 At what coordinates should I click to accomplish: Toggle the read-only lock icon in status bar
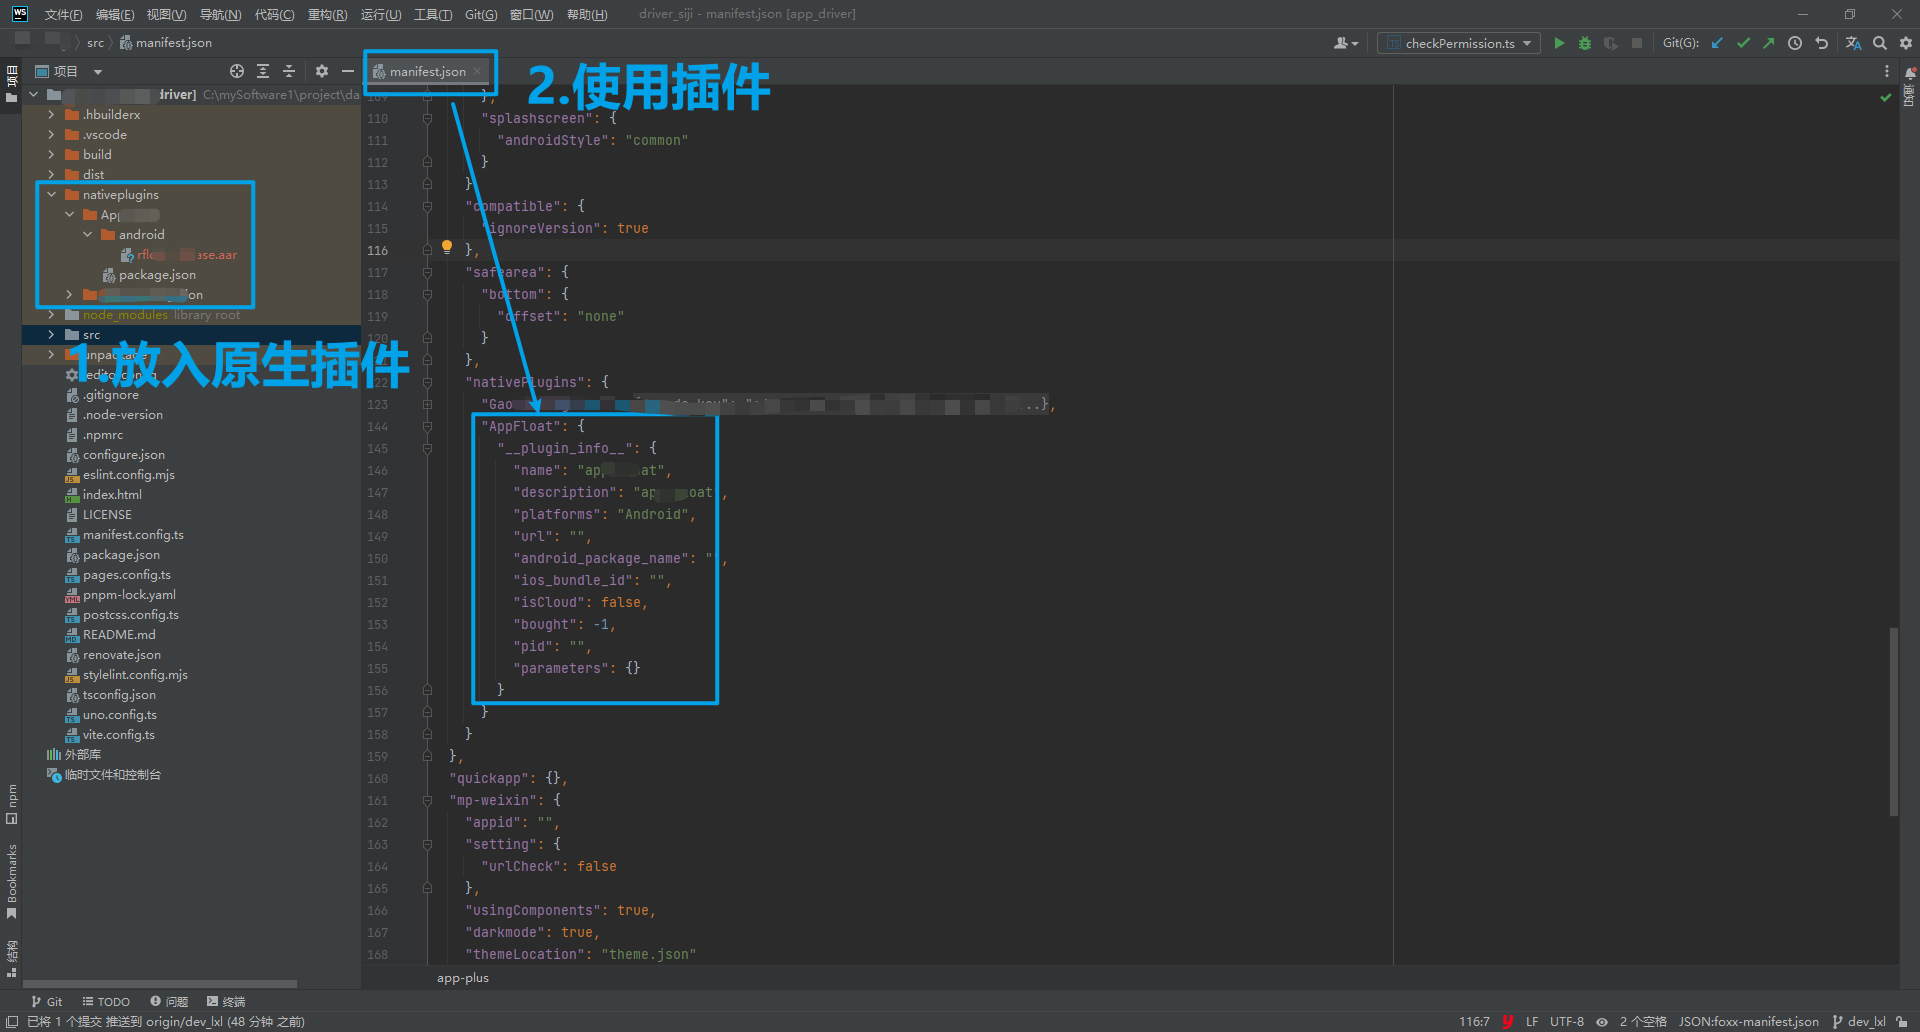pyautogui.click(x=1901, y=1021)
